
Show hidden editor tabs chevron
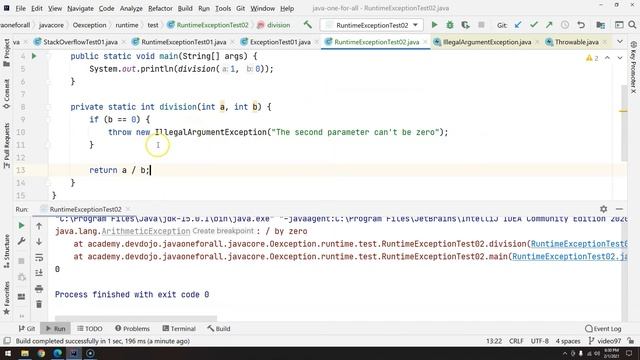(x=620, y=42)
